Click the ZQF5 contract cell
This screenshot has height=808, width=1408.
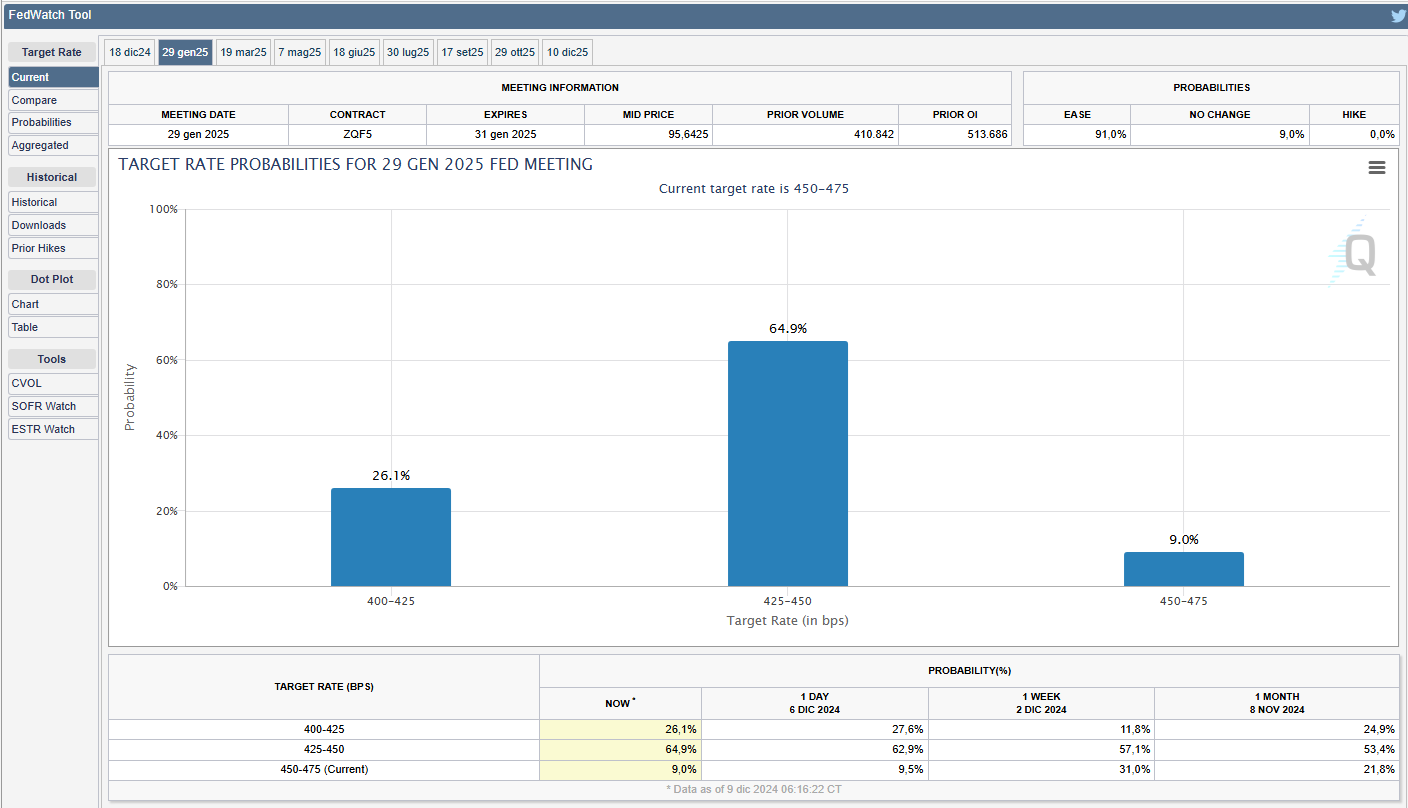[x=357, y=134]
